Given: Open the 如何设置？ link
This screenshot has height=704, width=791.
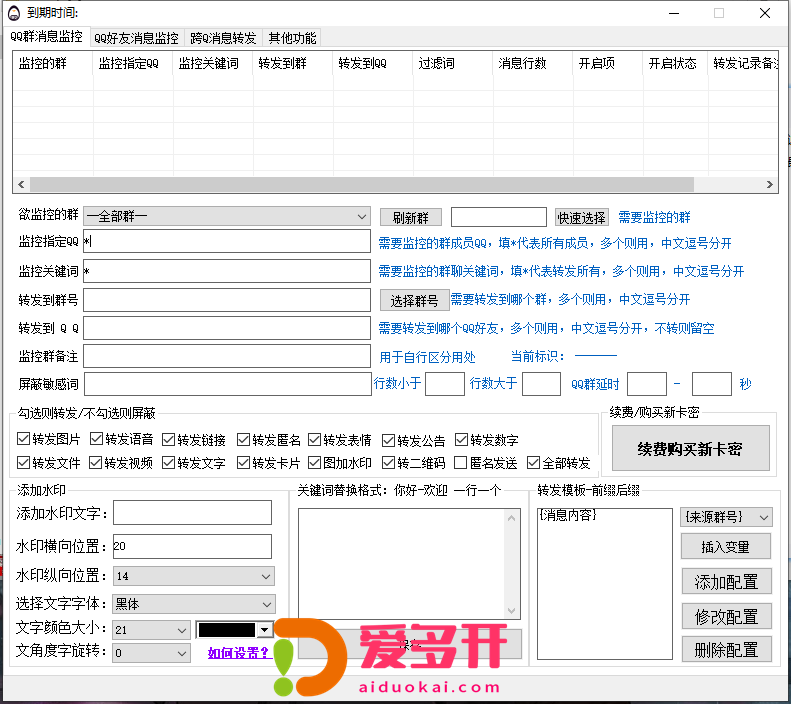Looking at the screenshot, I should 239,653.
